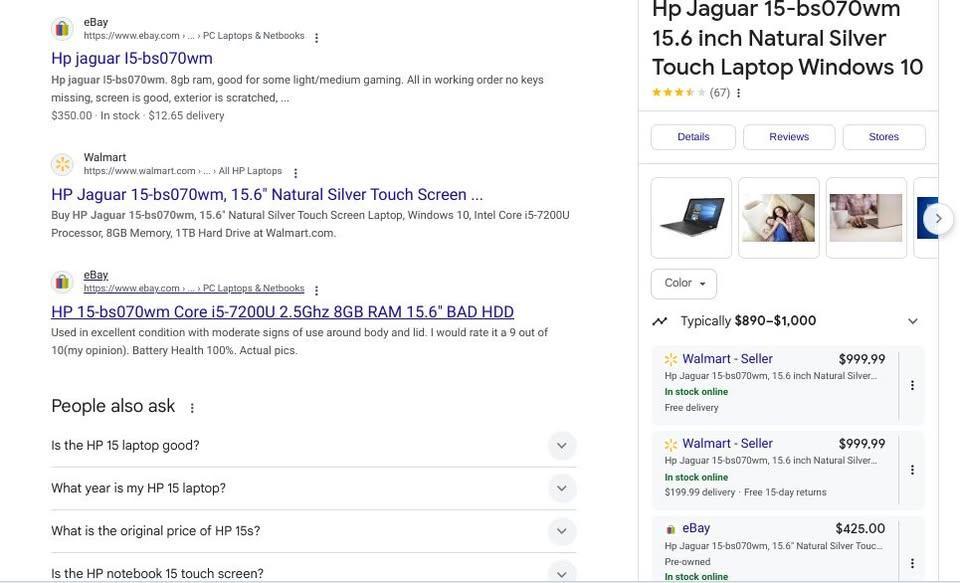Open the Walmart 'HP Jaguar 15-bs070wm, 15.6" Natural Silver Touch Screen' link

267,195
